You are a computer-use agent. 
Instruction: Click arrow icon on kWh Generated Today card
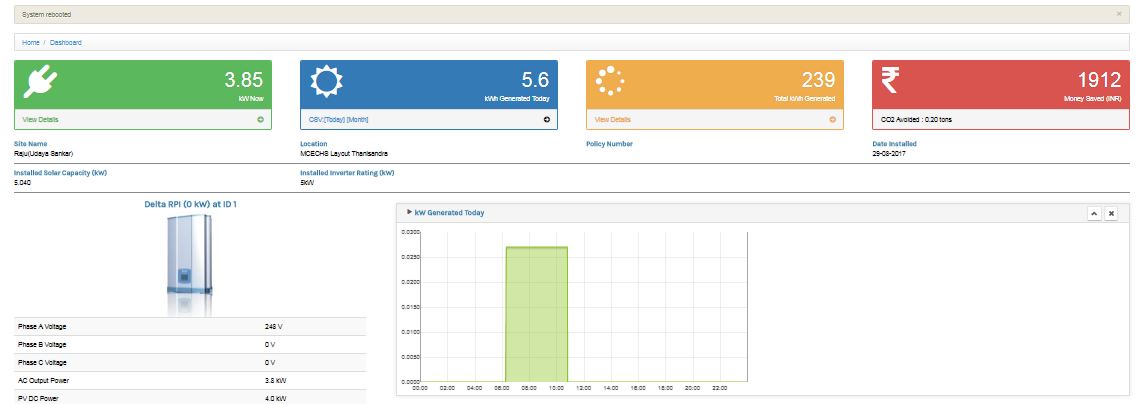pyautogui.click(x=547, y=120)
